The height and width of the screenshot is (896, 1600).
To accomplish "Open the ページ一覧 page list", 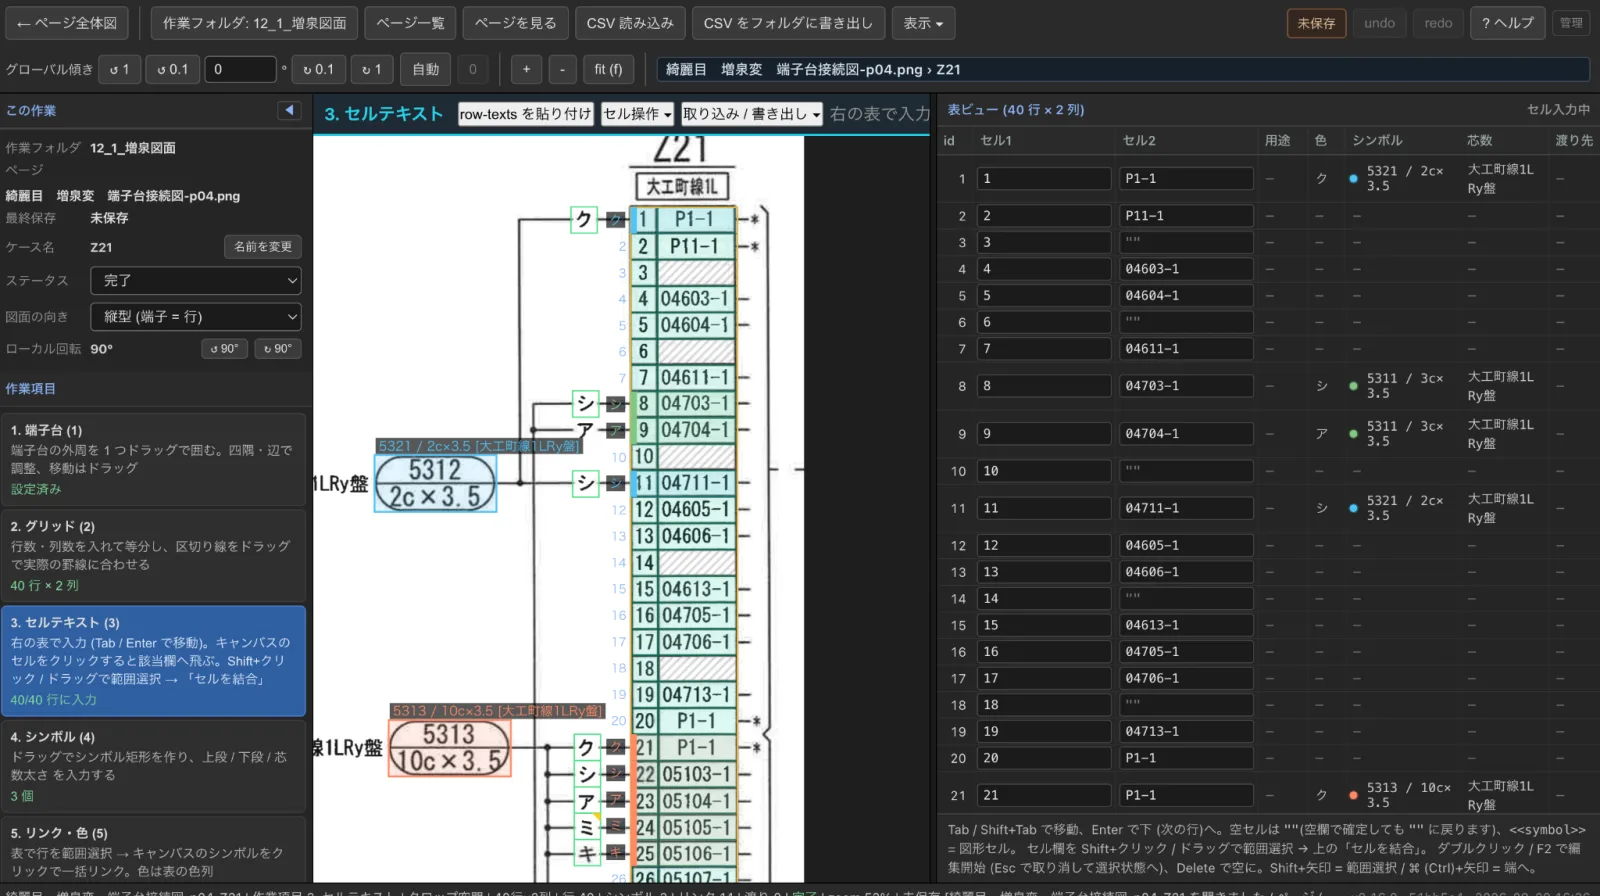I will point(410,23).
